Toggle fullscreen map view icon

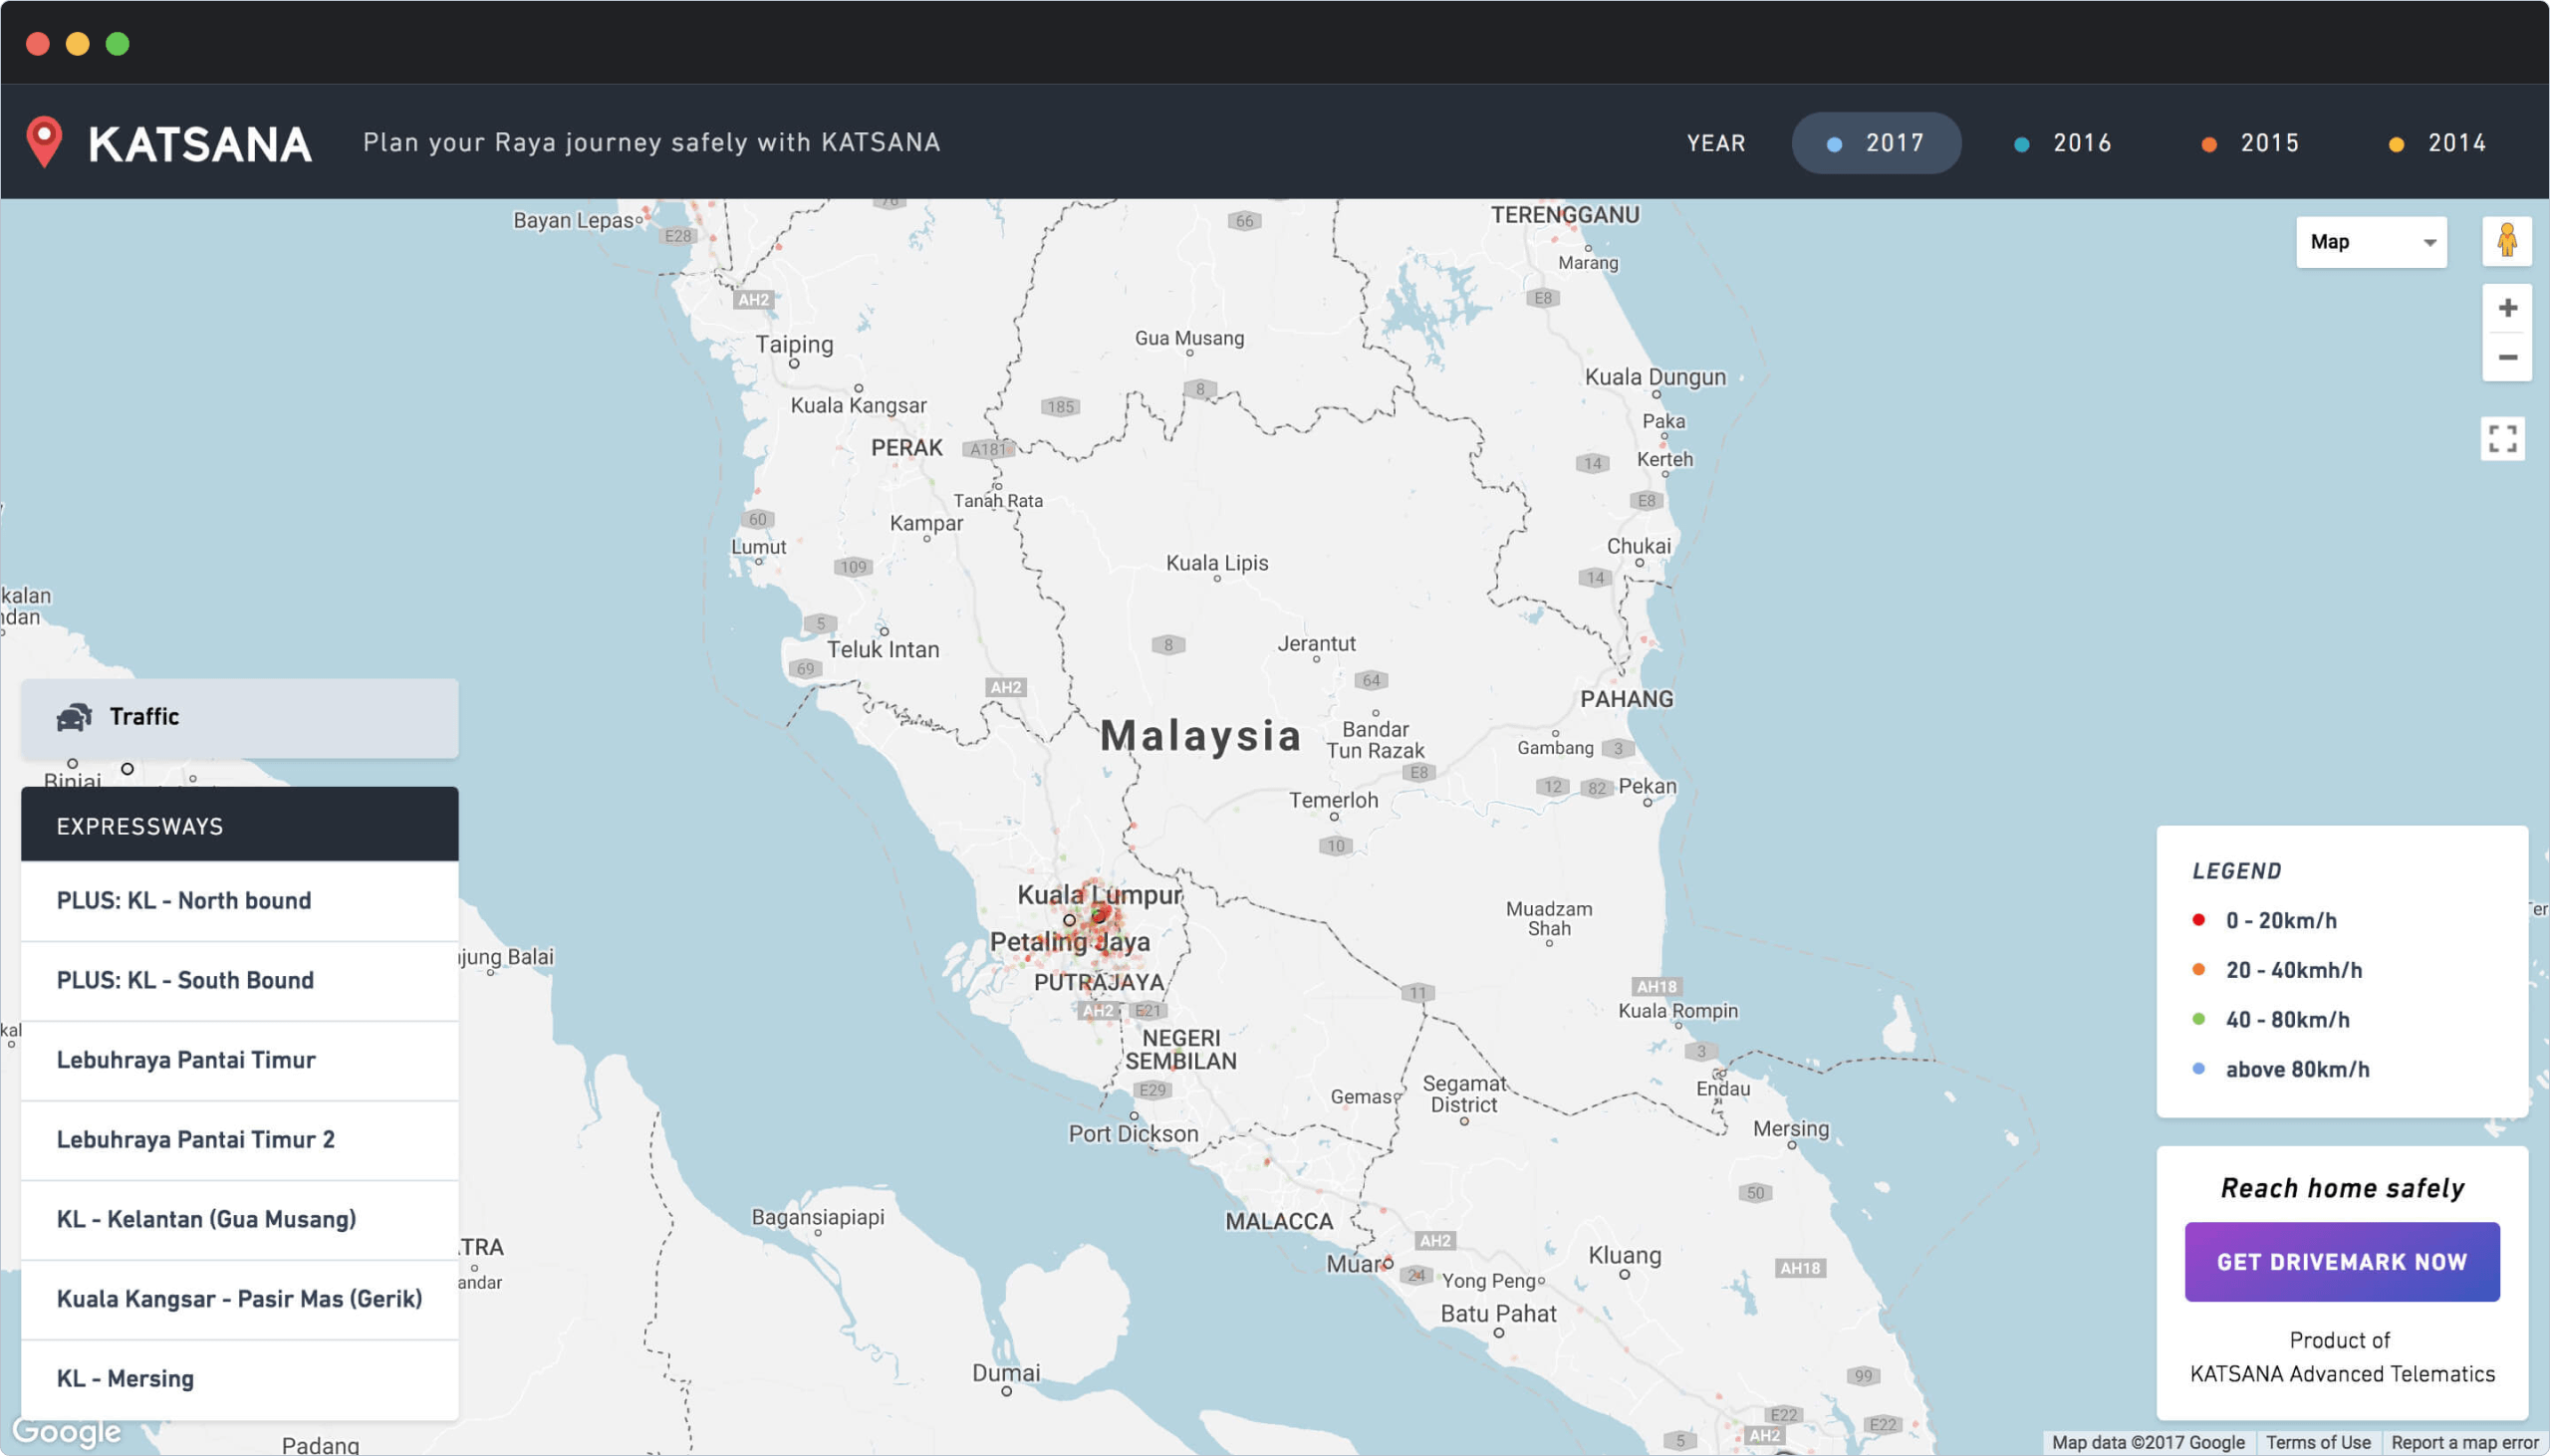coord(2502,439)
